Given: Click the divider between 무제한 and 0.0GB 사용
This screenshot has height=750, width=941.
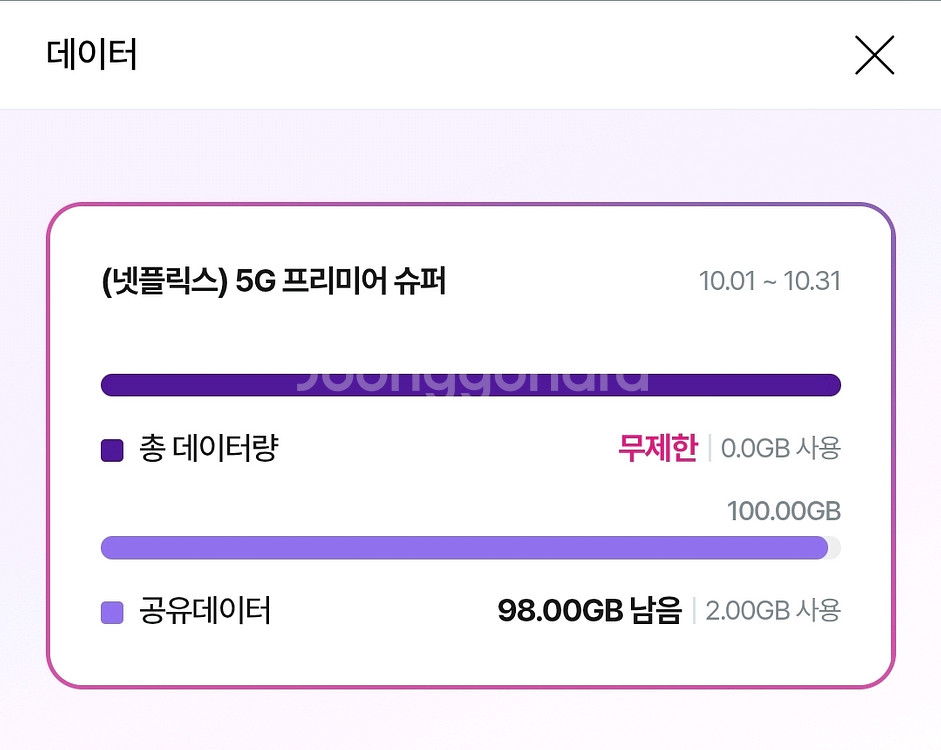Looking at the screenshot, I should [709, 449].
